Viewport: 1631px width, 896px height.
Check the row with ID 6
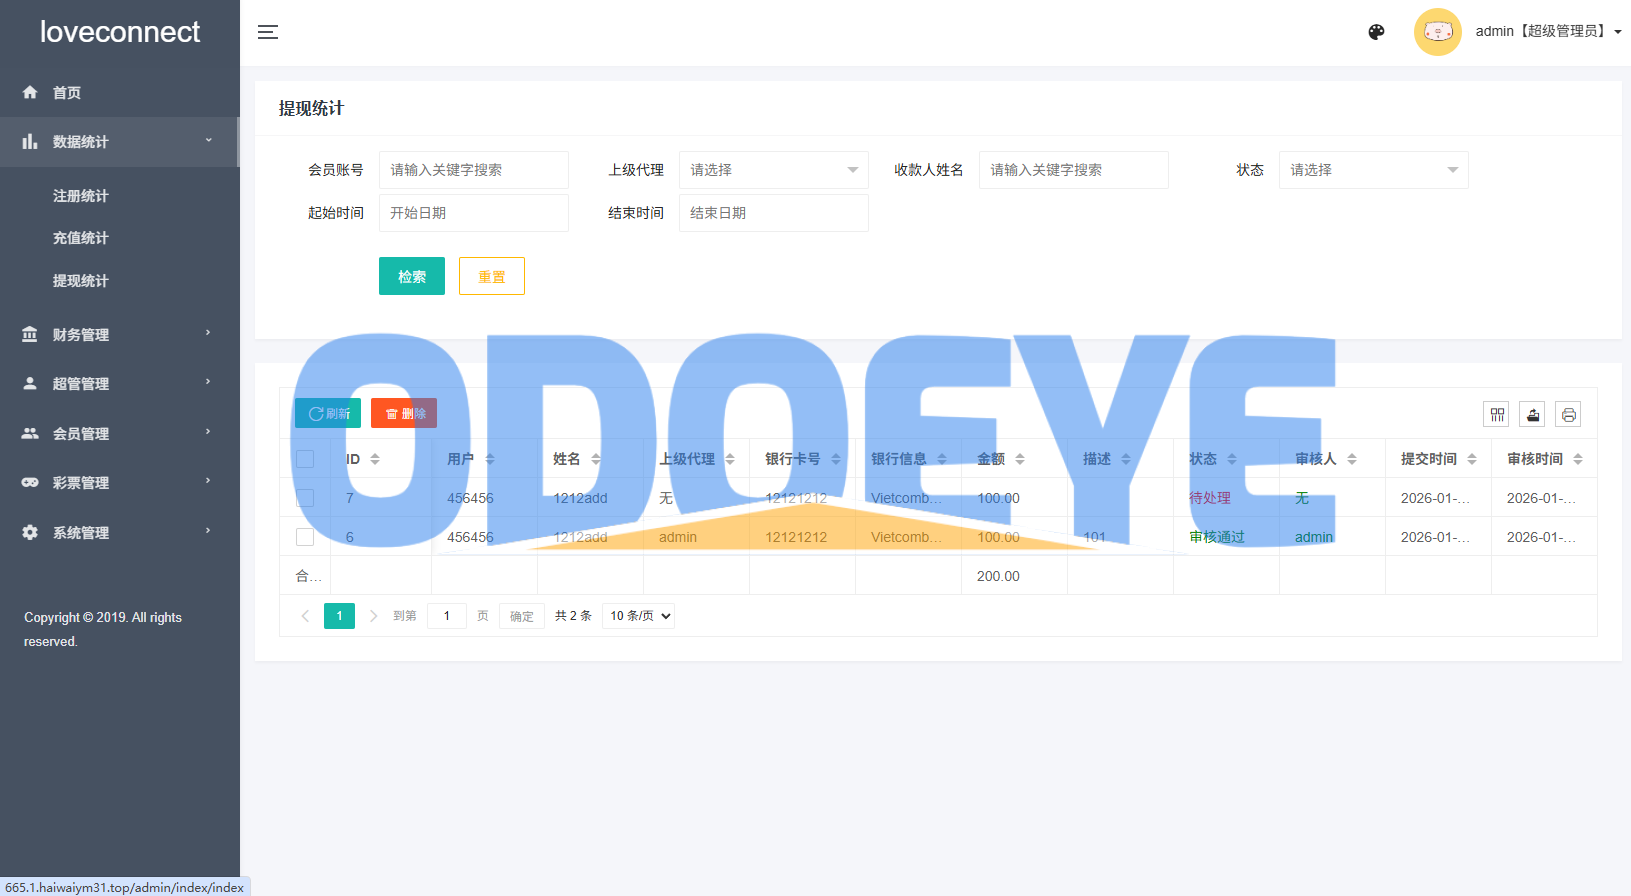tap(305, 537)
